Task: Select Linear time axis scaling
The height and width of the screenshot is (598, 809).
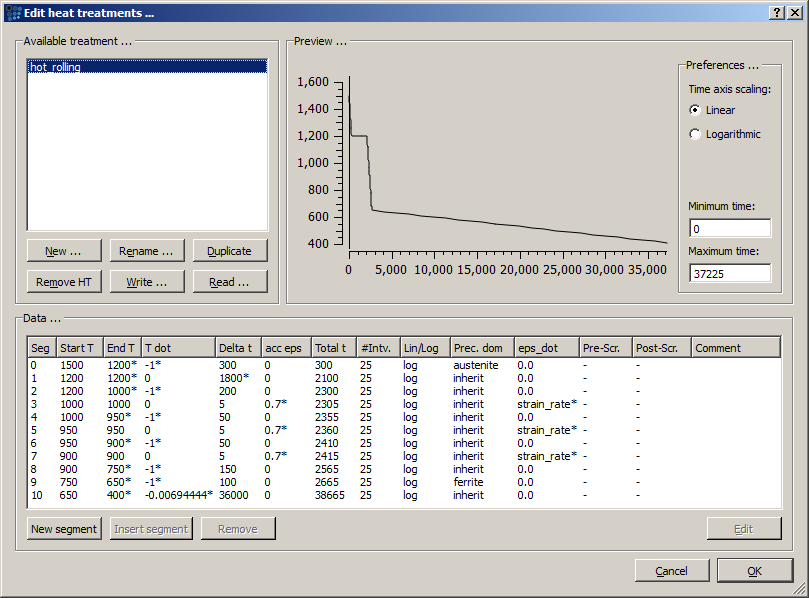Action: 695,110
